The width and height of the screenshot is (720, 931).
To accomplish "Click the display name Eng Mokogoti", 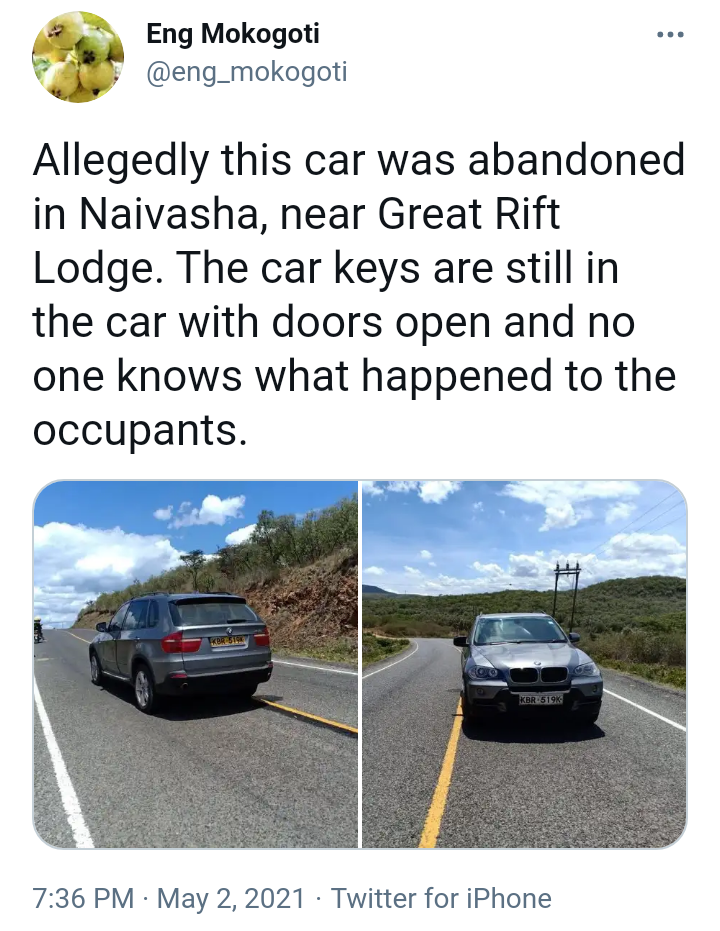I will 233,33.
